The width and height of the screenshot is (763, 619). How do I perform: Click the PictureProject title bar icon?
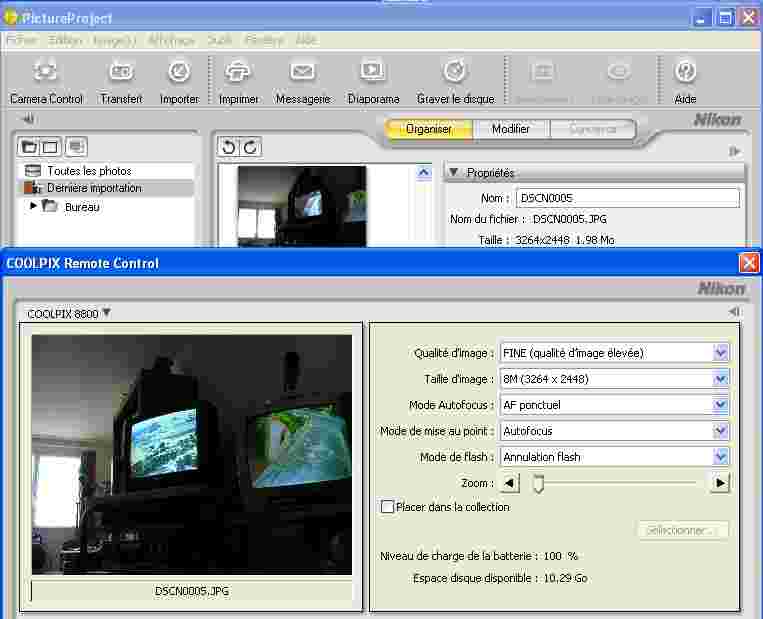pyautogui.click(x=11, y=17)
